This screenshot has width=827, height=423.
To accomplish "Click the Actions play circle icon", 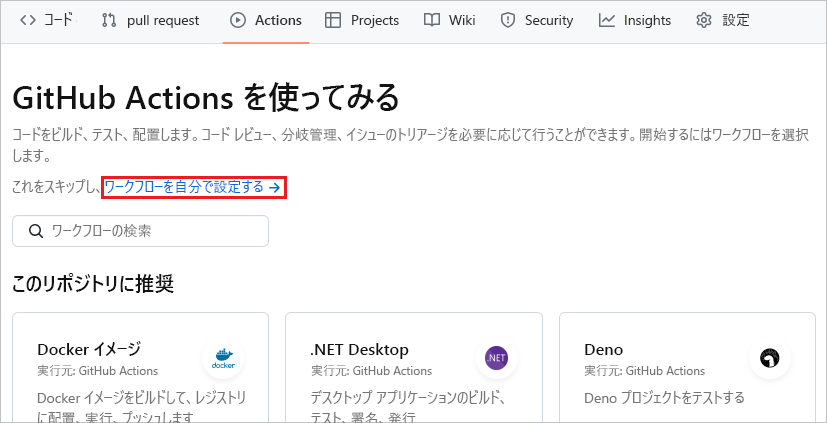I will click(x=238, y=20).
